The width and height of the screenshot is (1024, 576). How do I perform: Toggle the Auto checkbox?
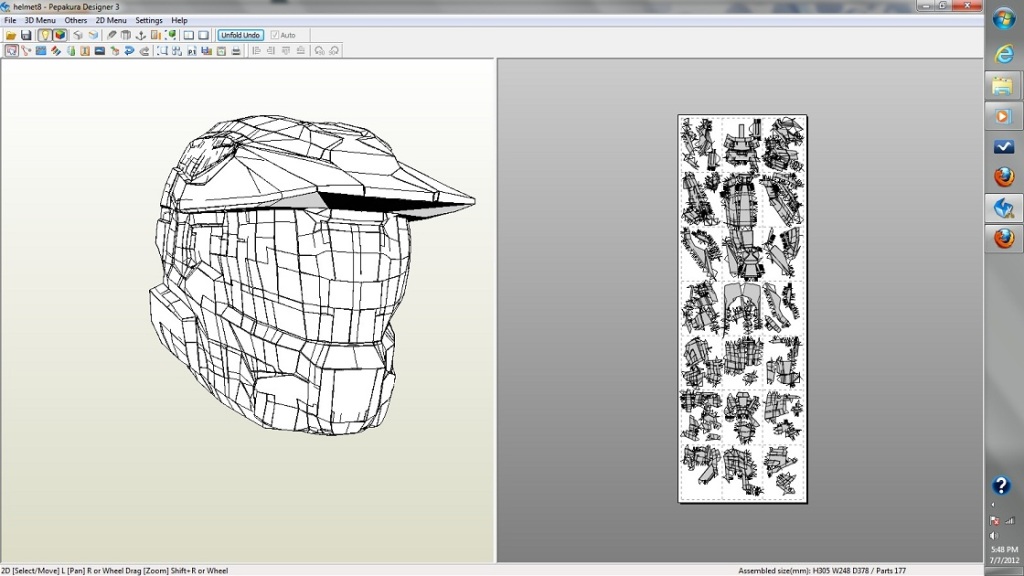(x=274, y=35)
